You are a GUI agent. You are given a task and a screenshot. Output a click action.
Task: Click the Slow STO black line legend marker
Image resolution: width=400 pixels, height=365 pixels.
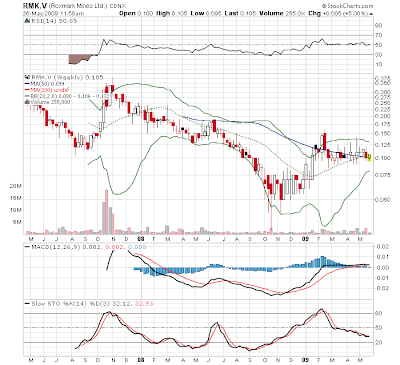tap(27, 304)
